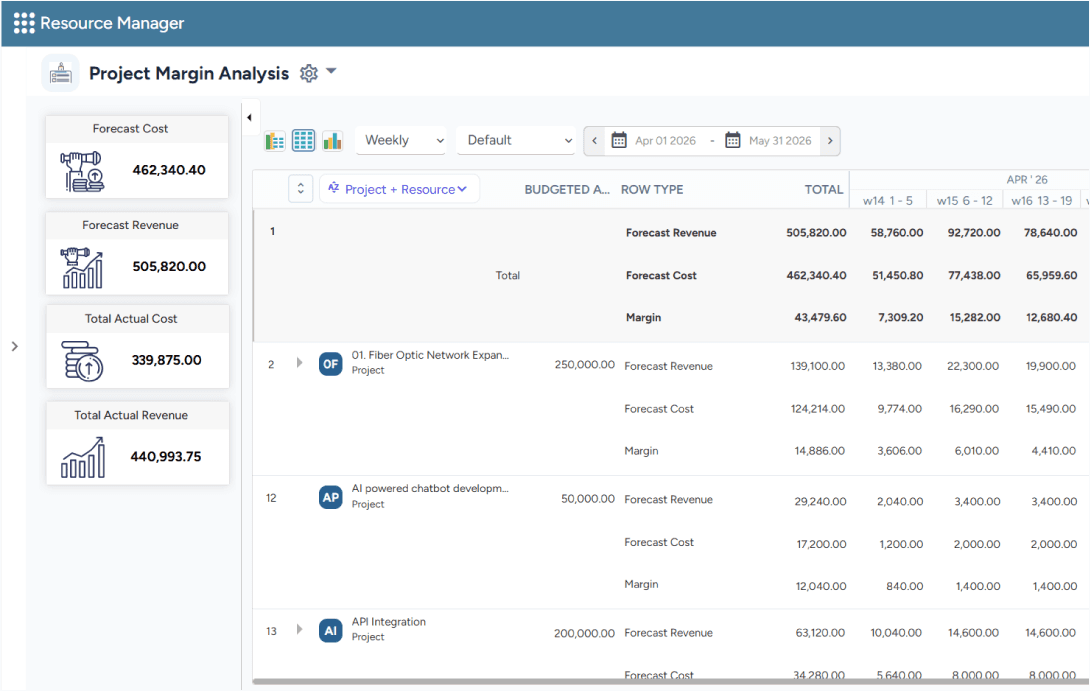The width and height of the screenshot is (1090, 691).
Task: Click the Total row label
Action: (x=507, y=275)
